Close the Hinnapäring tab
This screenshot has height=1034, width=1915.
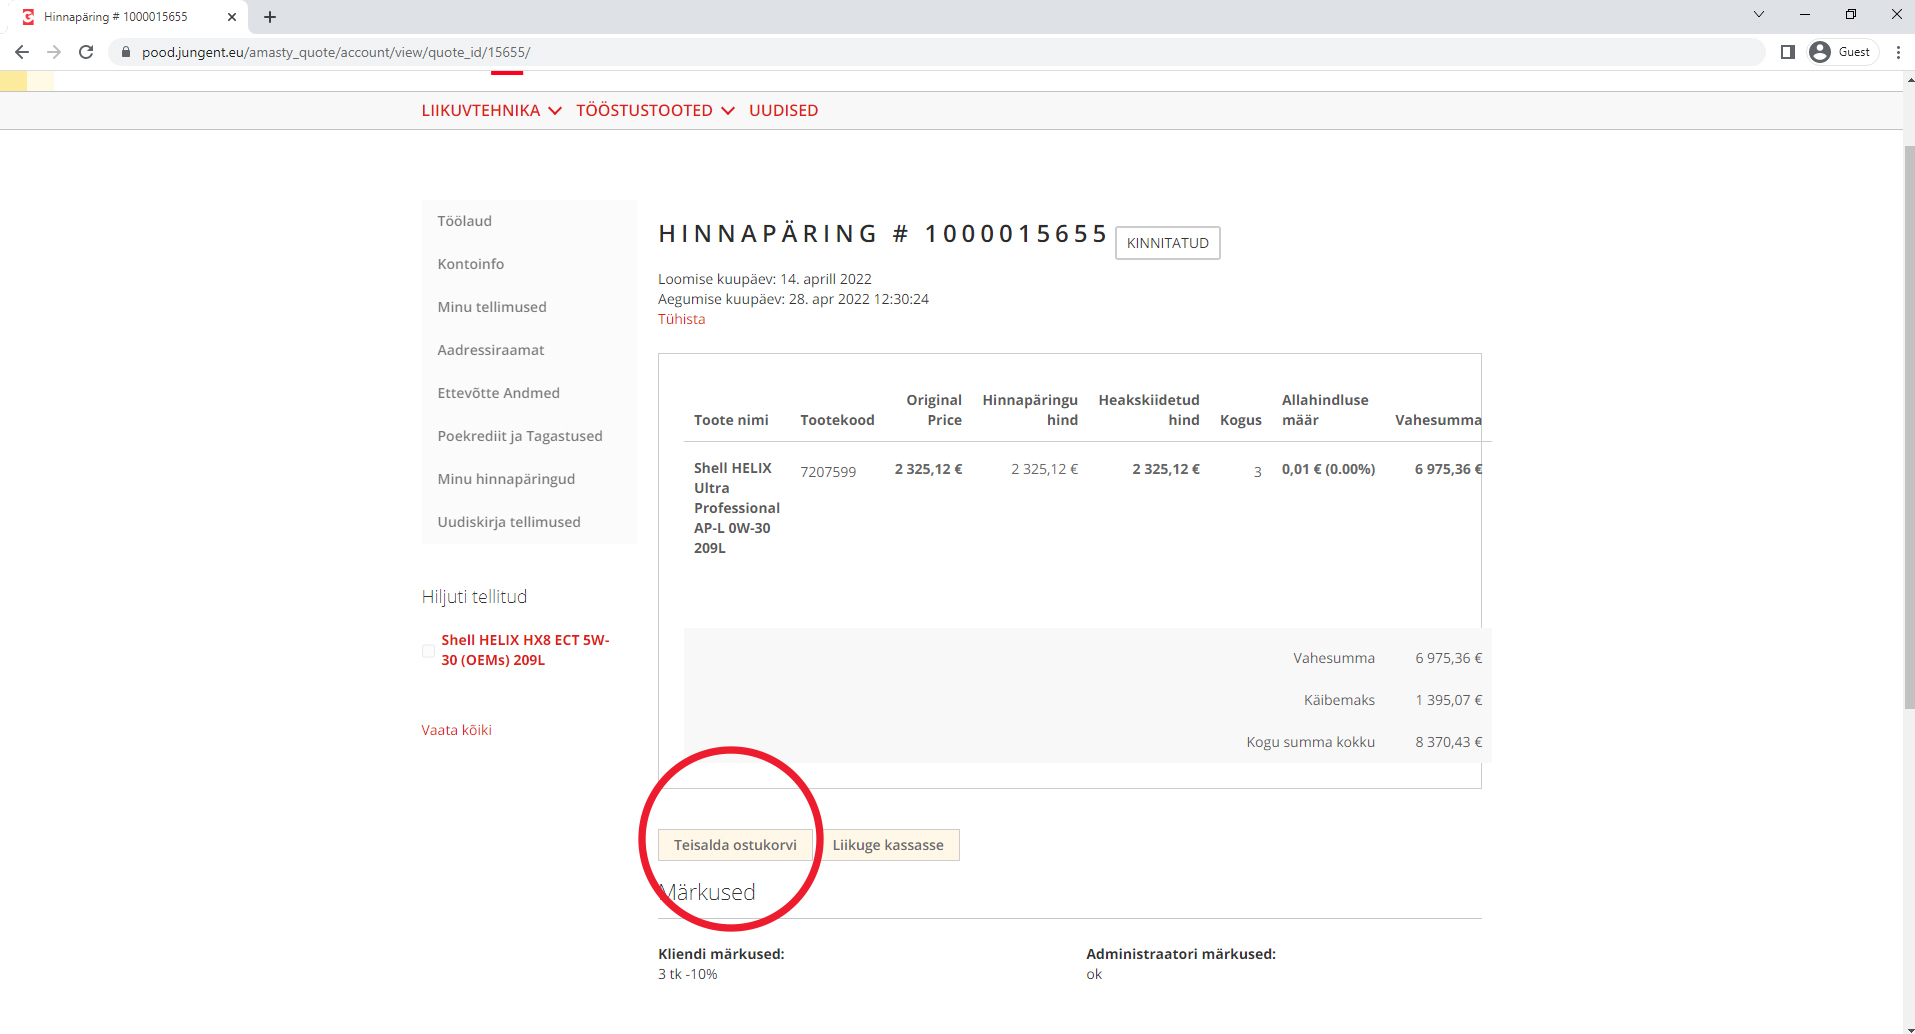pyautogui.click(x=232, y=17)
